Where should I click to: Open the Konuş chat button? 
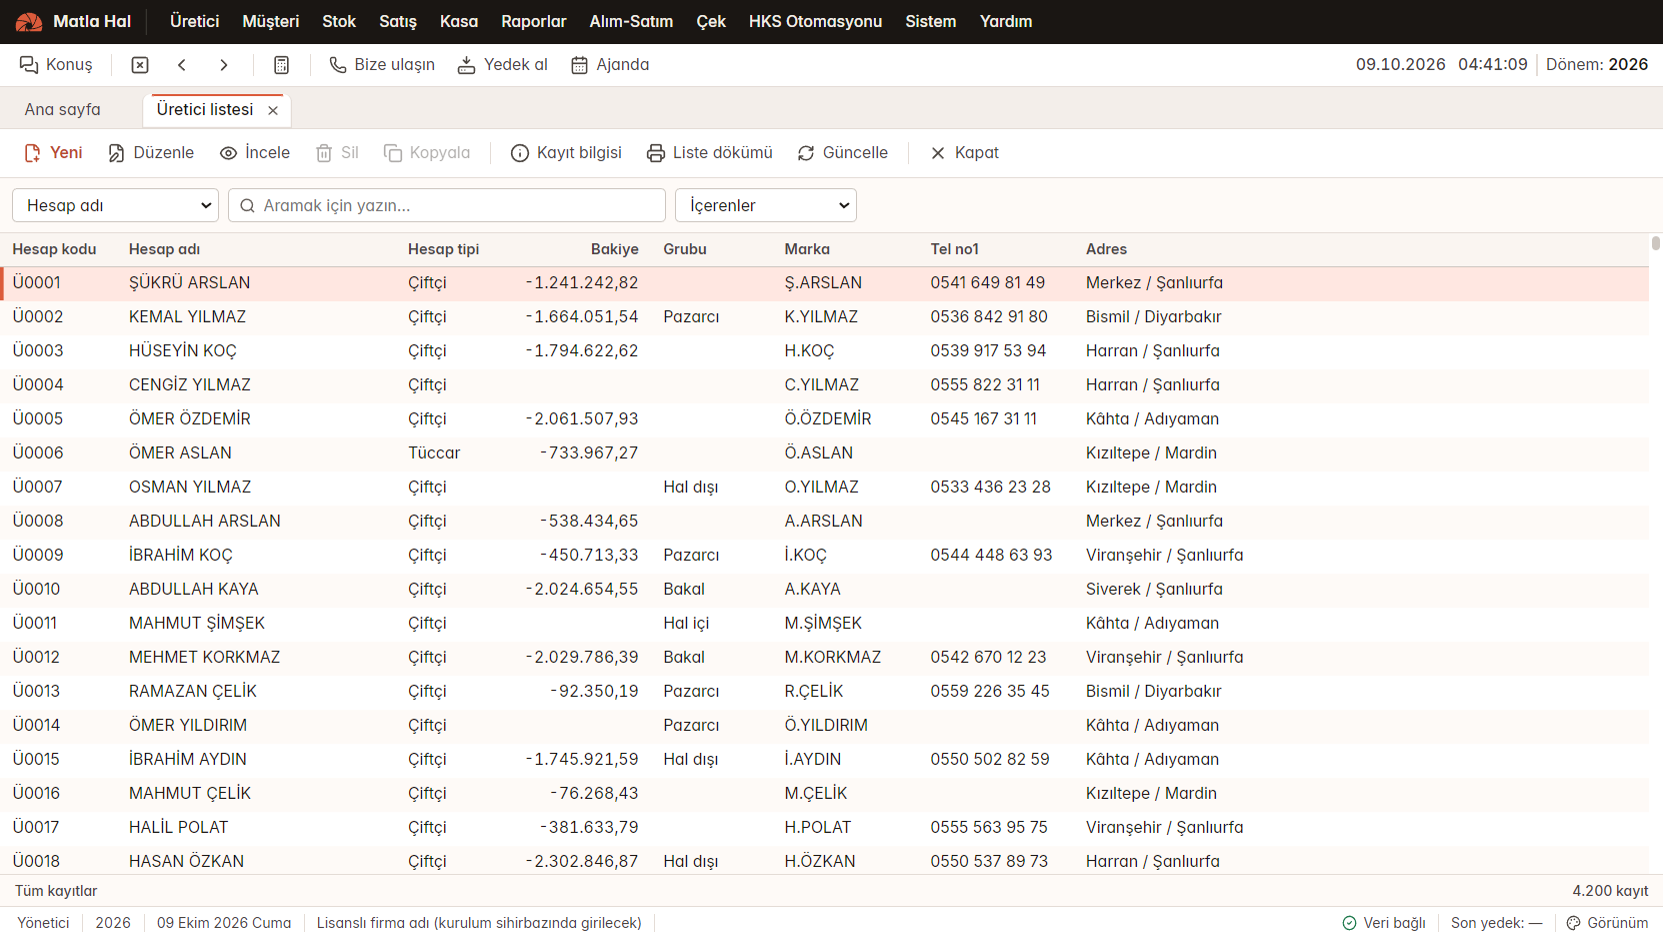[56, 65]
